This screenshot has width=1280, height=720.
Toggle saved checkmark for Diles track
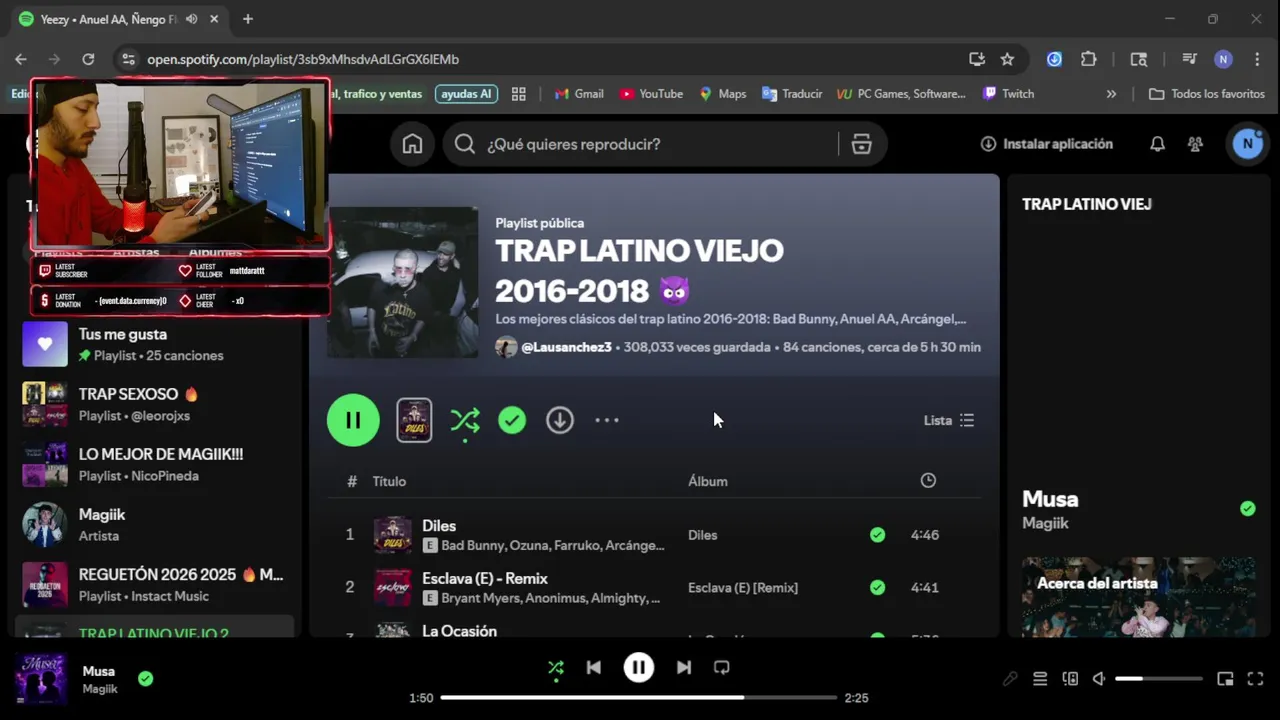877,535
